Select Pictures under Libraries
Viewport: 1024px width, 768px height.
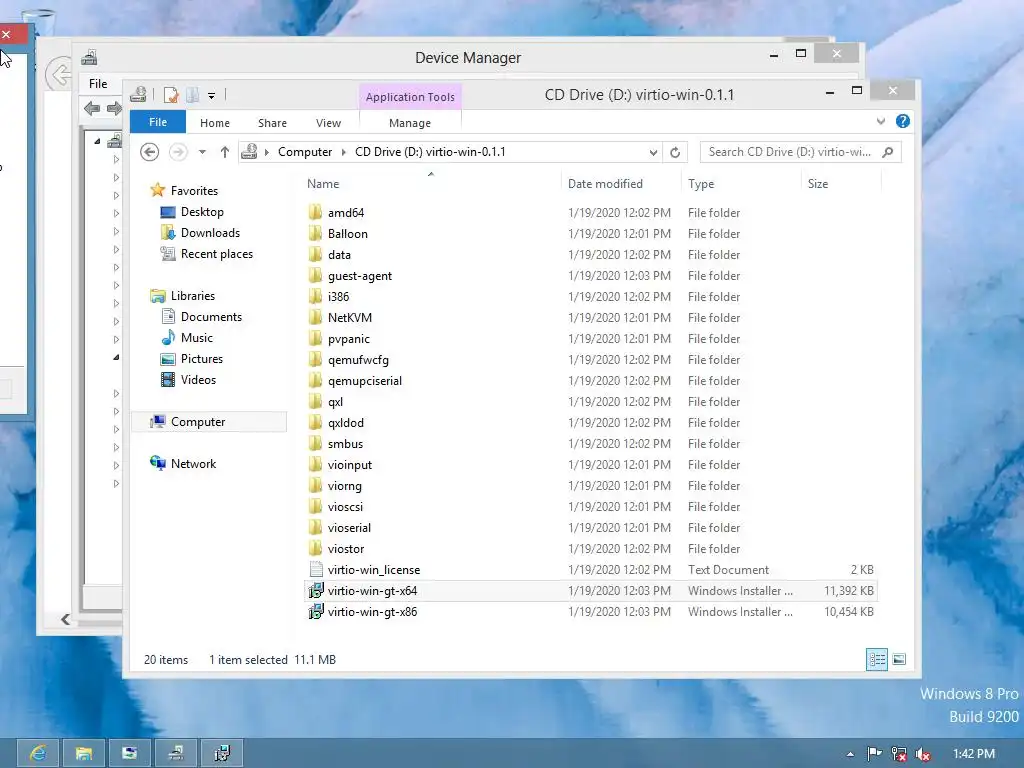202,359
